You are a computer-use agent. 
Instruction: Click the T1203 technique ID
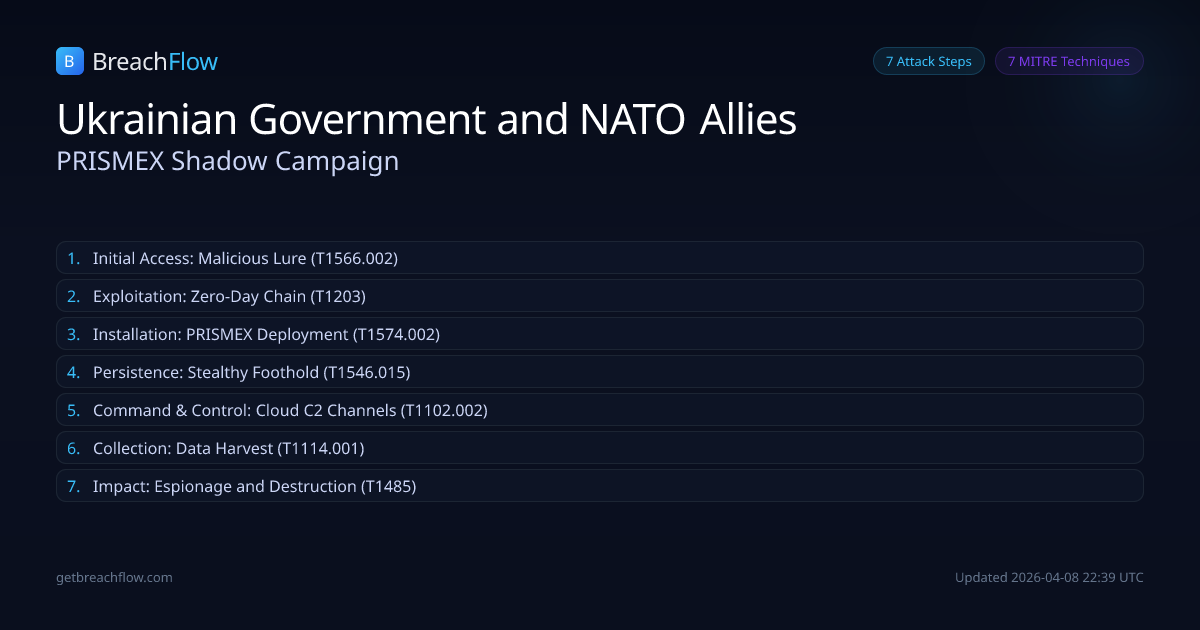point(338,296)
